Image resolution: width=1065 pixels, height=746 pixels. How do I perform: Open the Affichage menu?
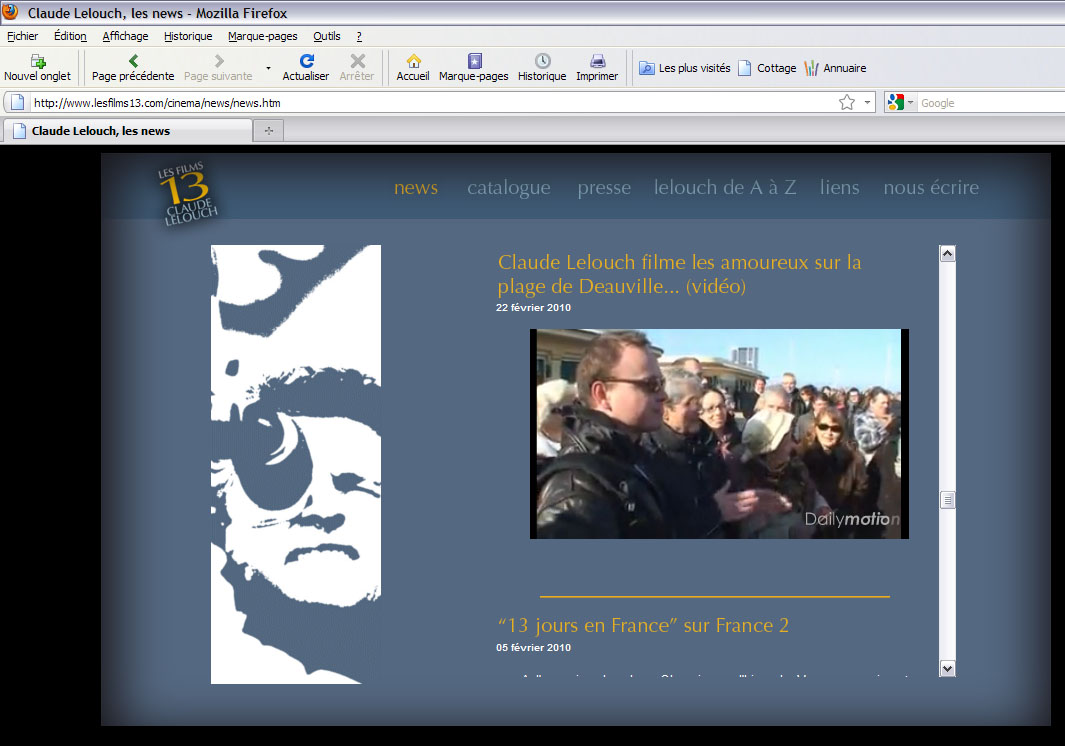[x=125, y=36]
